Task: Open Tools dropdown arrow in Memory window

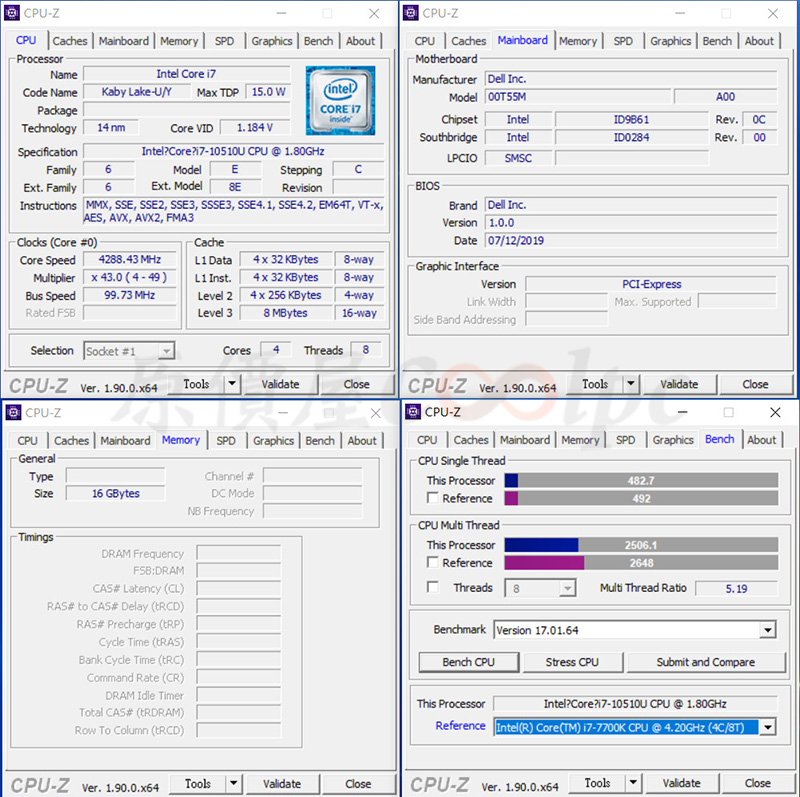Action: pos(234,783)
